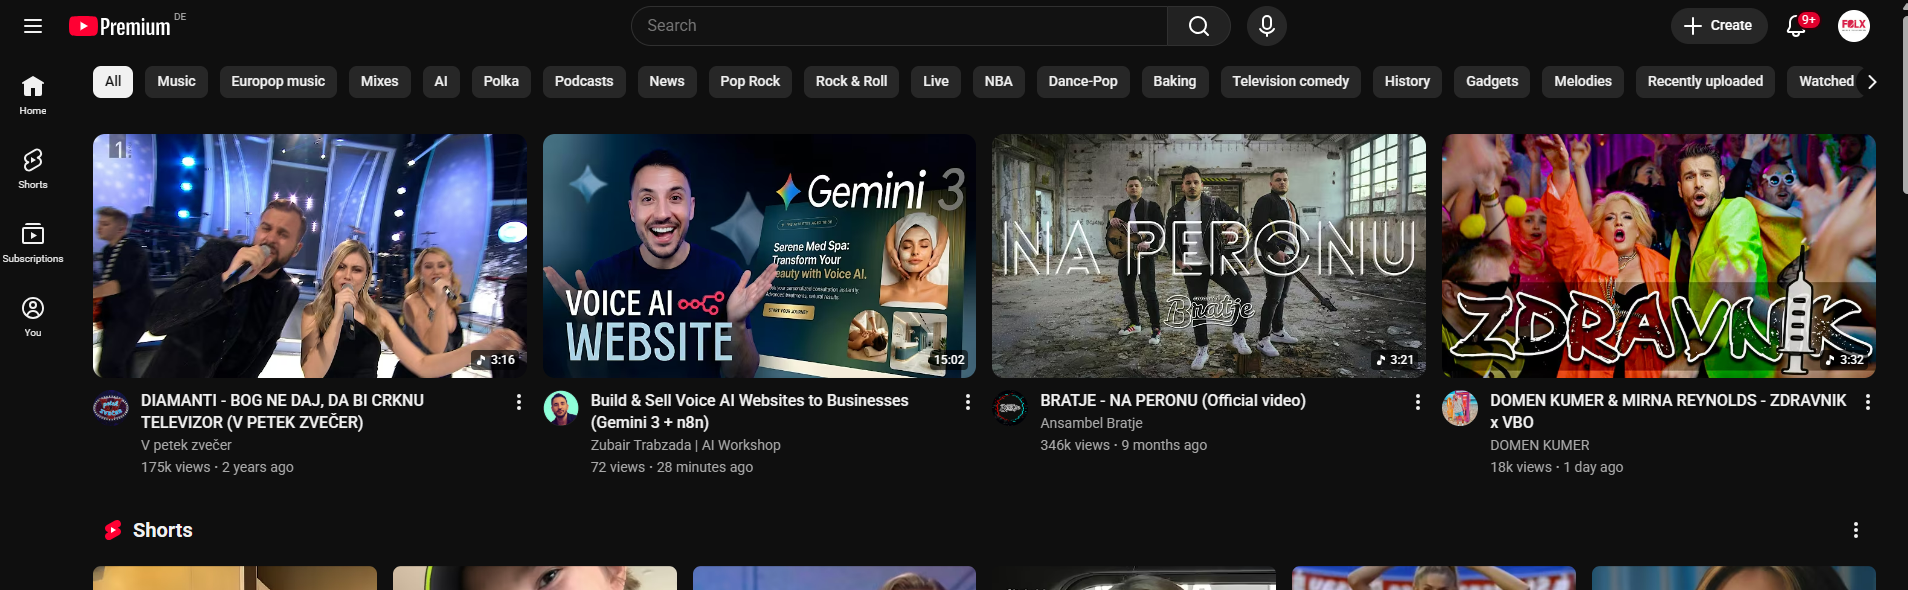Select the Rock & Roll chip
The width and height of the screenshot is (1908, 590).
851,81
